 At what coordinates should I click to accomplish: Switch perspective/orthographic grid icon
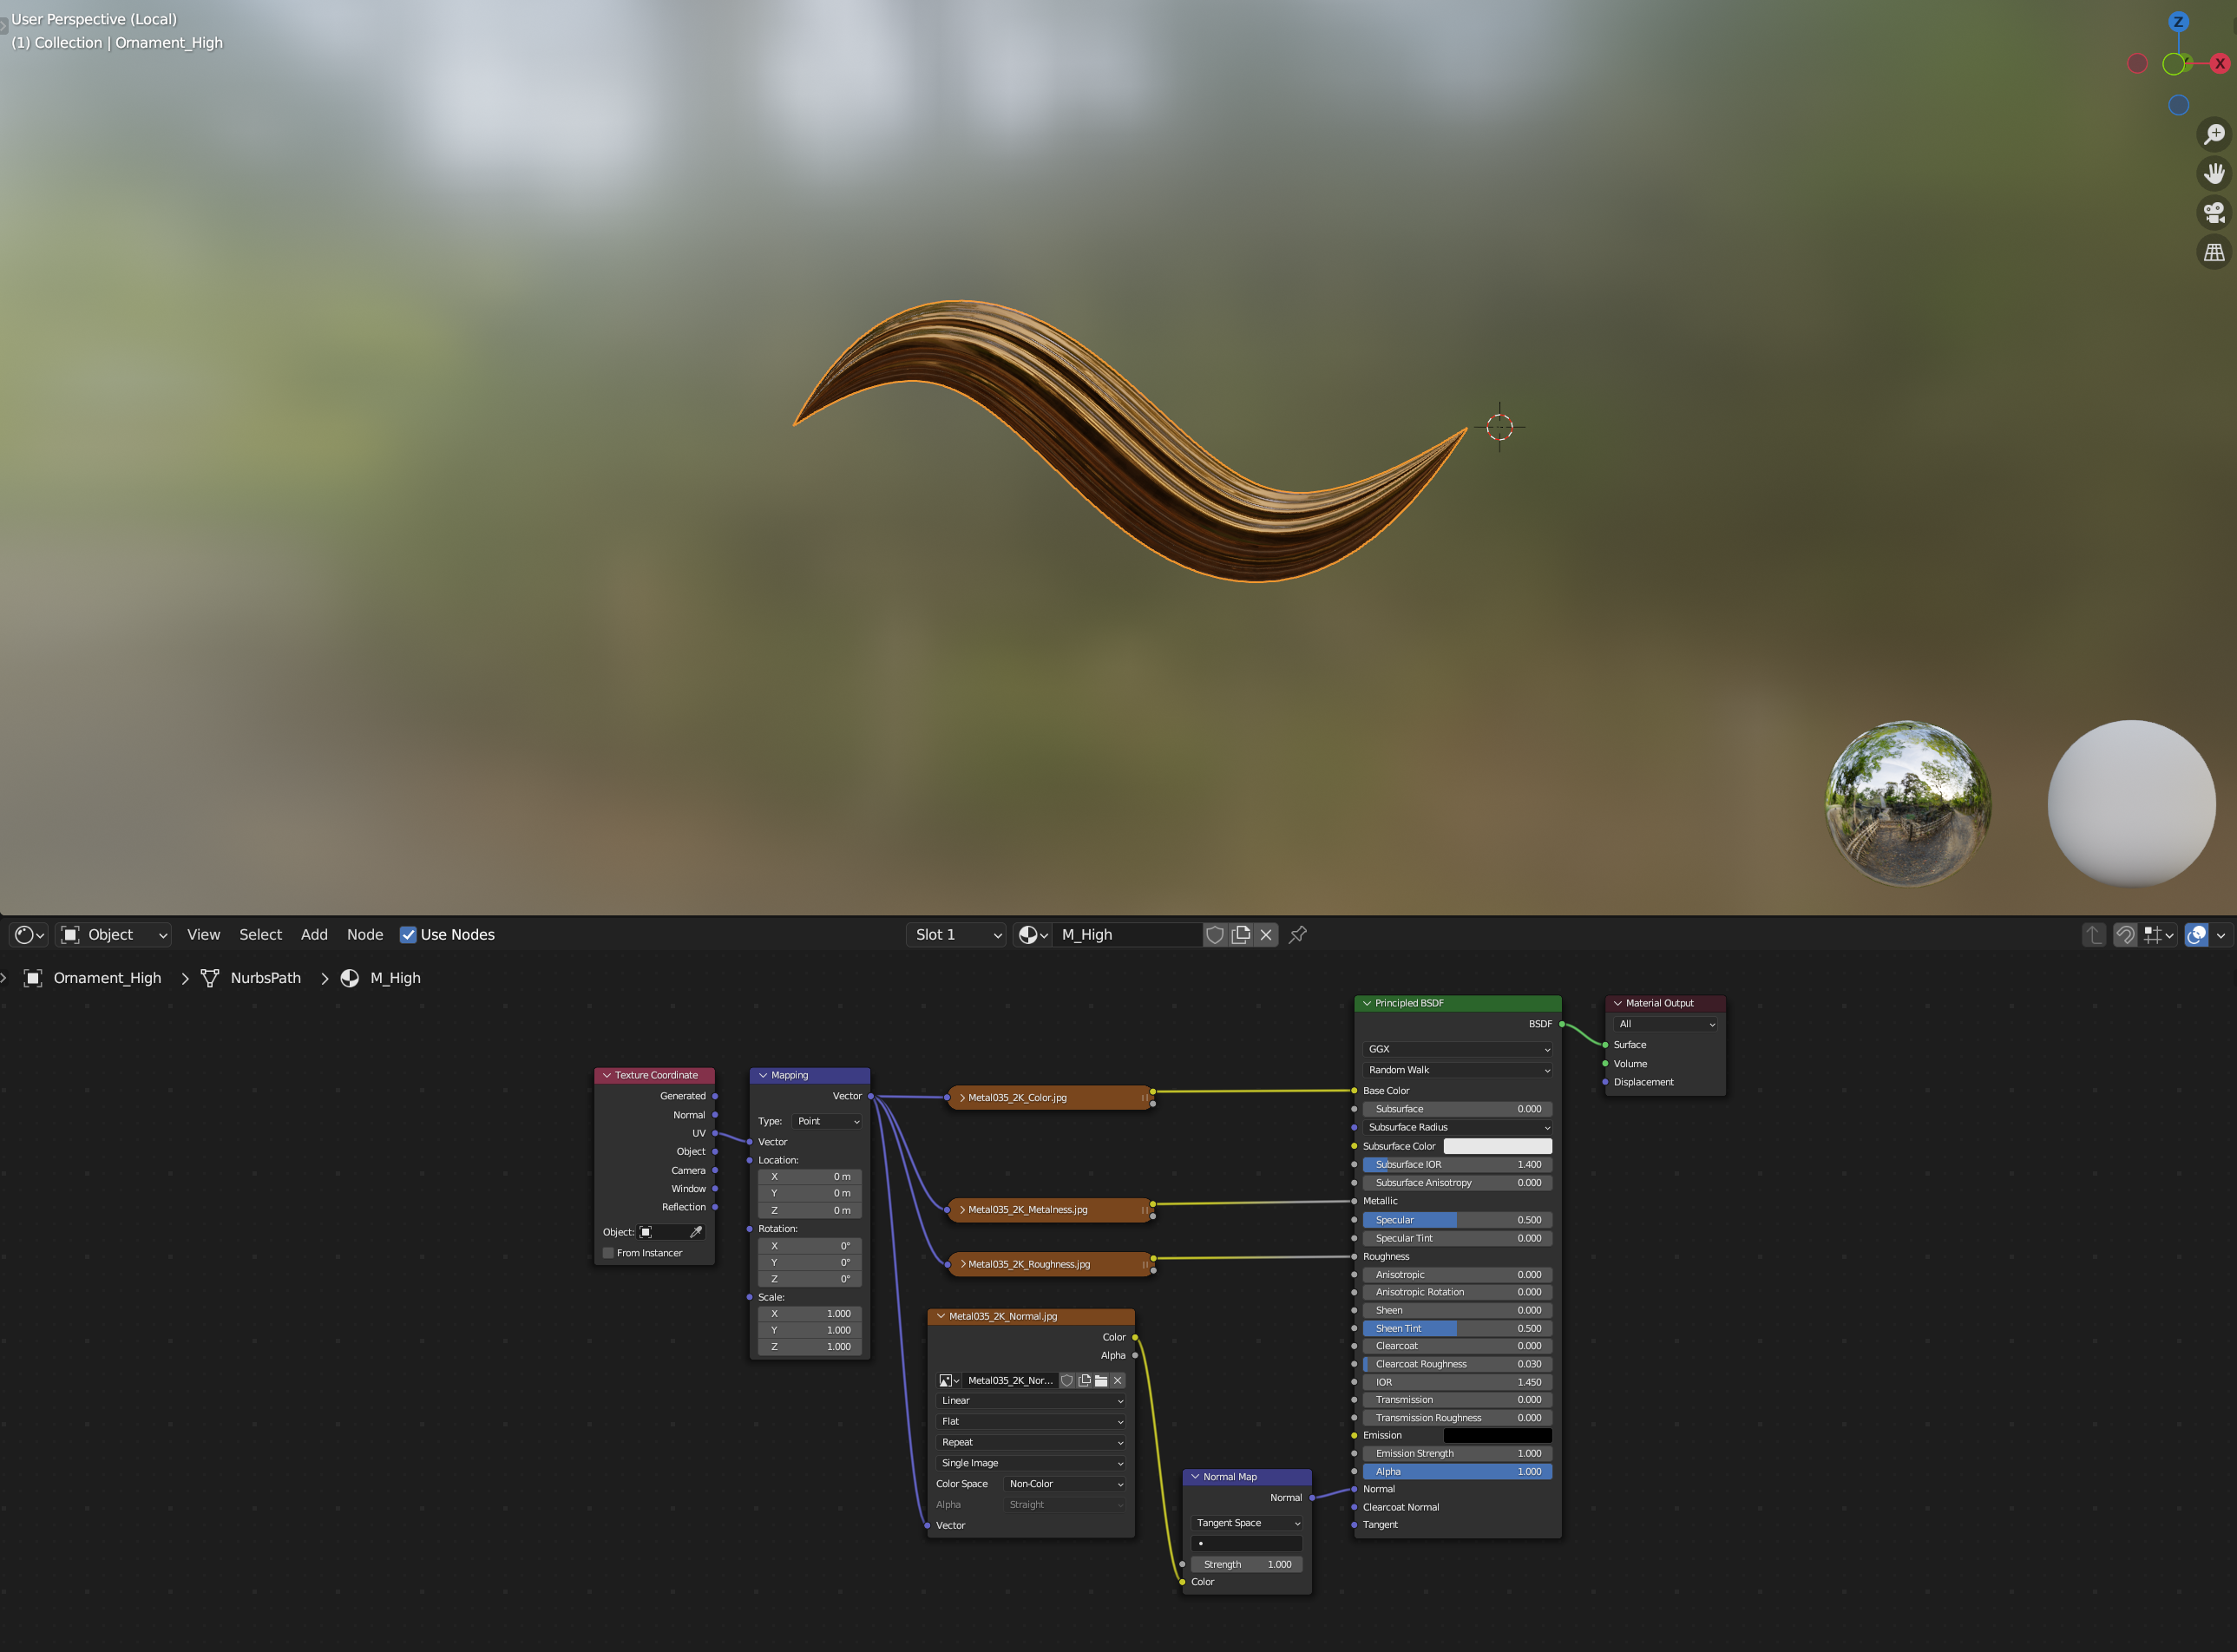tap(2214, 253)
